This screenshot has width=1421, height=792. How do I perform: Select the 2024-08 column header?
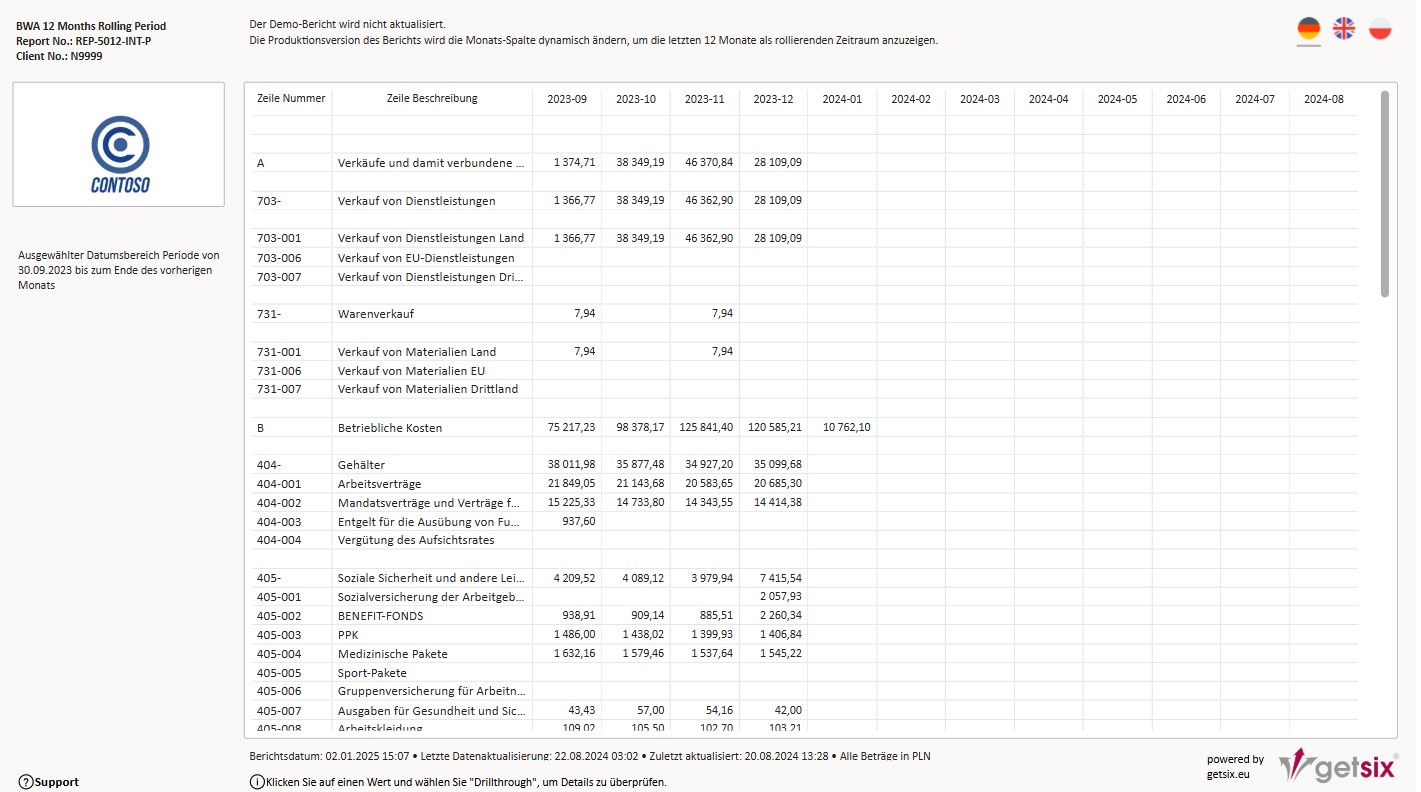tap(1324, 99)
